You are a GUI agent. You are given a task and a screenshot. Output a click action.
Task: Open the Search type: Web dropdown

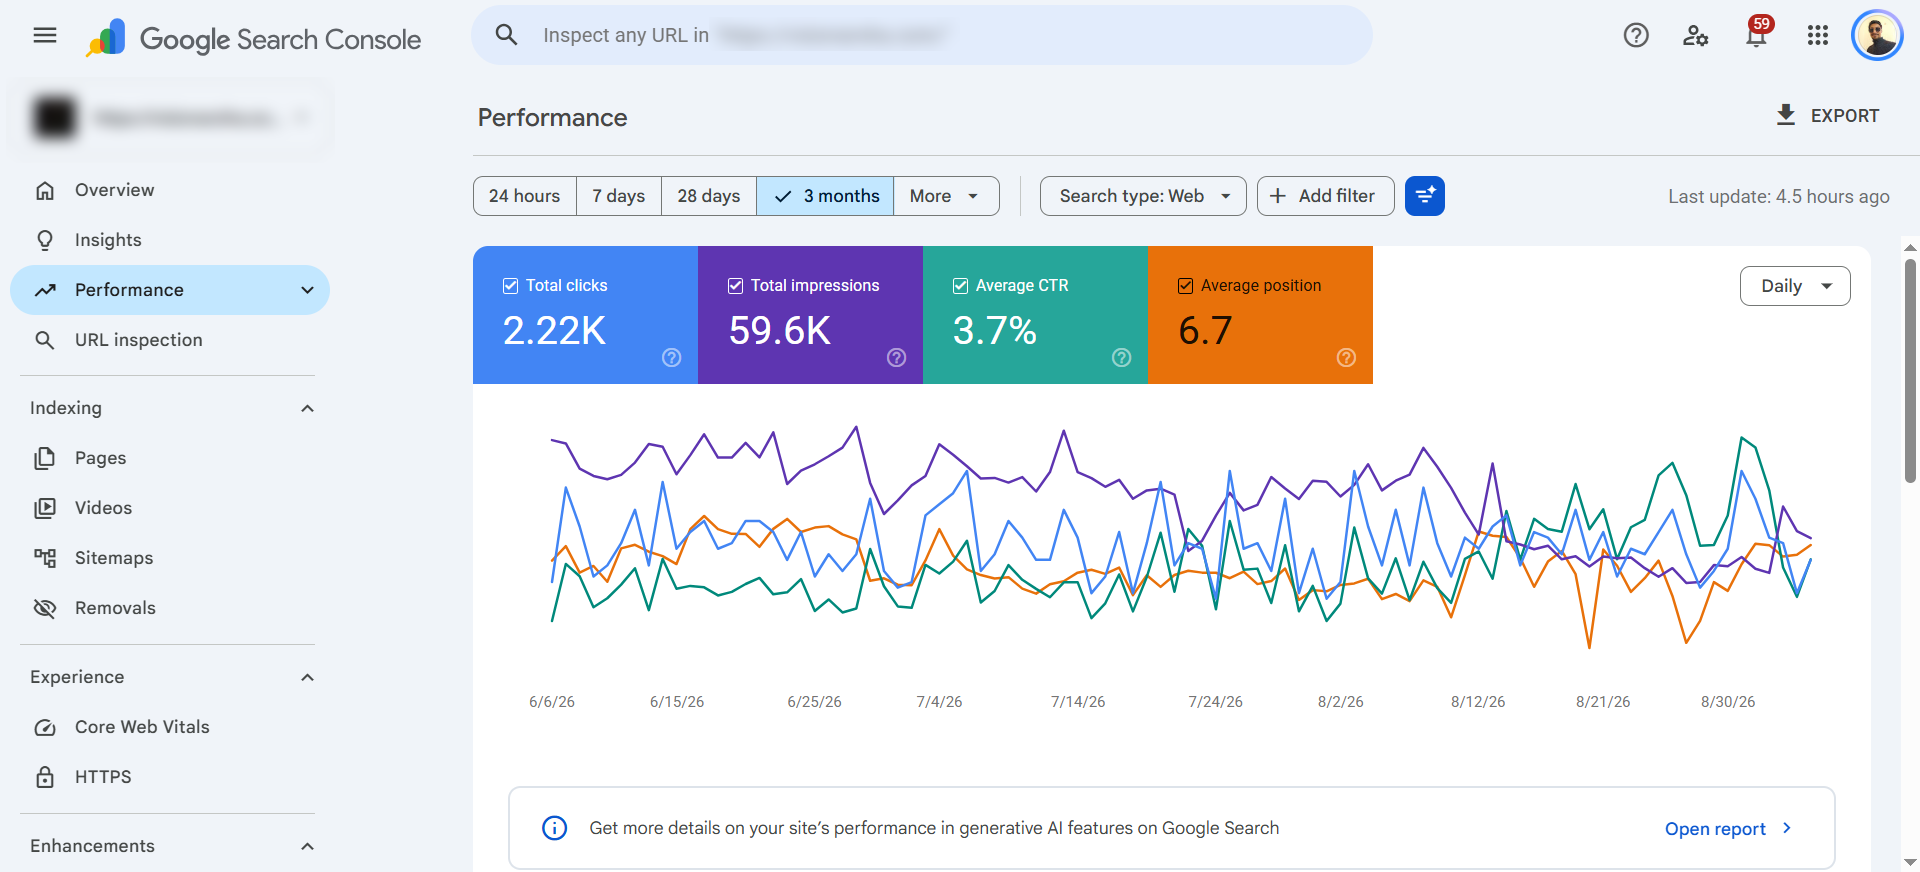coord(1143,196)
